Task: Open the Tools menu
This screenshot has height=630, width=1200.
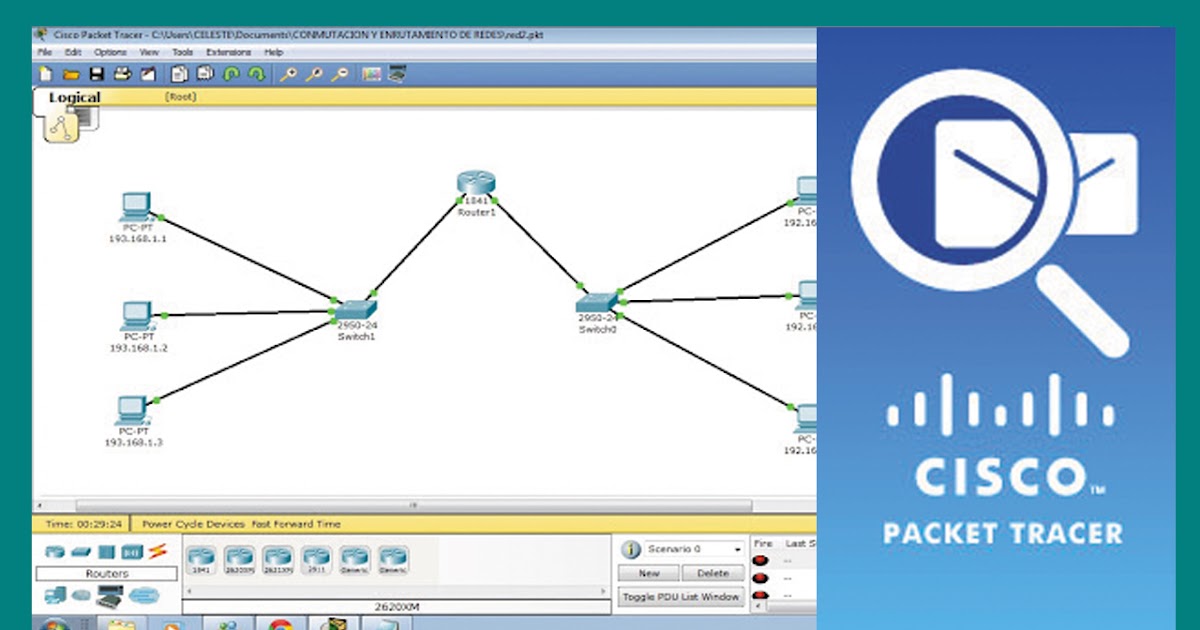Action: pos(185,51)
